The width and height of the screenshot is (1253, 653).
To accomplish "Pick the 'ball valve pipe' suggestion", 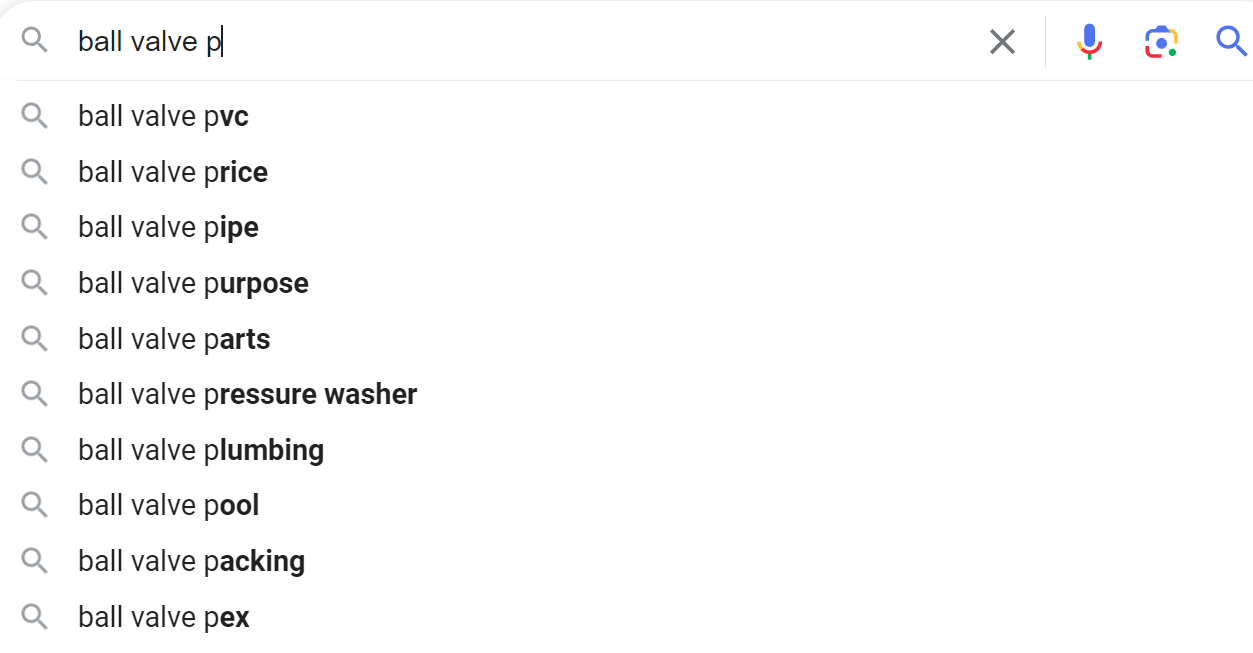I will (x=169, y=228).
